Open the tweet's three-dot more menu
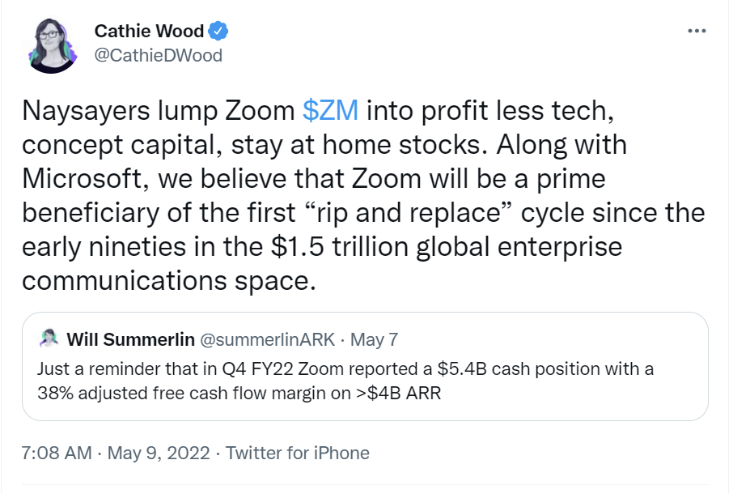 [696, 31]
